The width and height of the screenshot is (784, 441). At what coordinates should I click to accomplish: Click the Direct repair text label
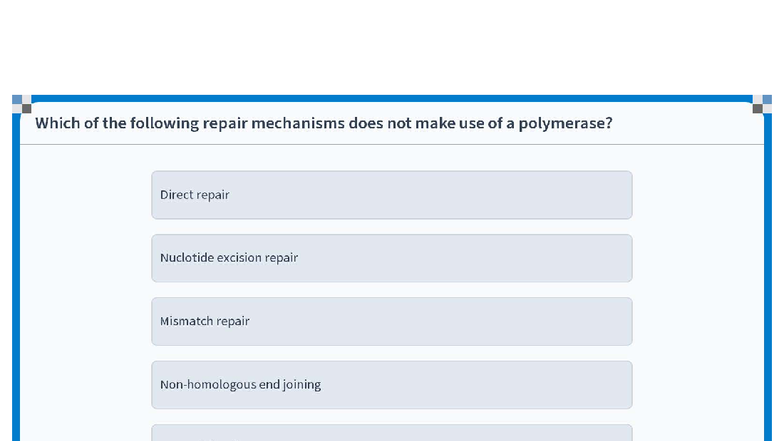coord(195,195)
